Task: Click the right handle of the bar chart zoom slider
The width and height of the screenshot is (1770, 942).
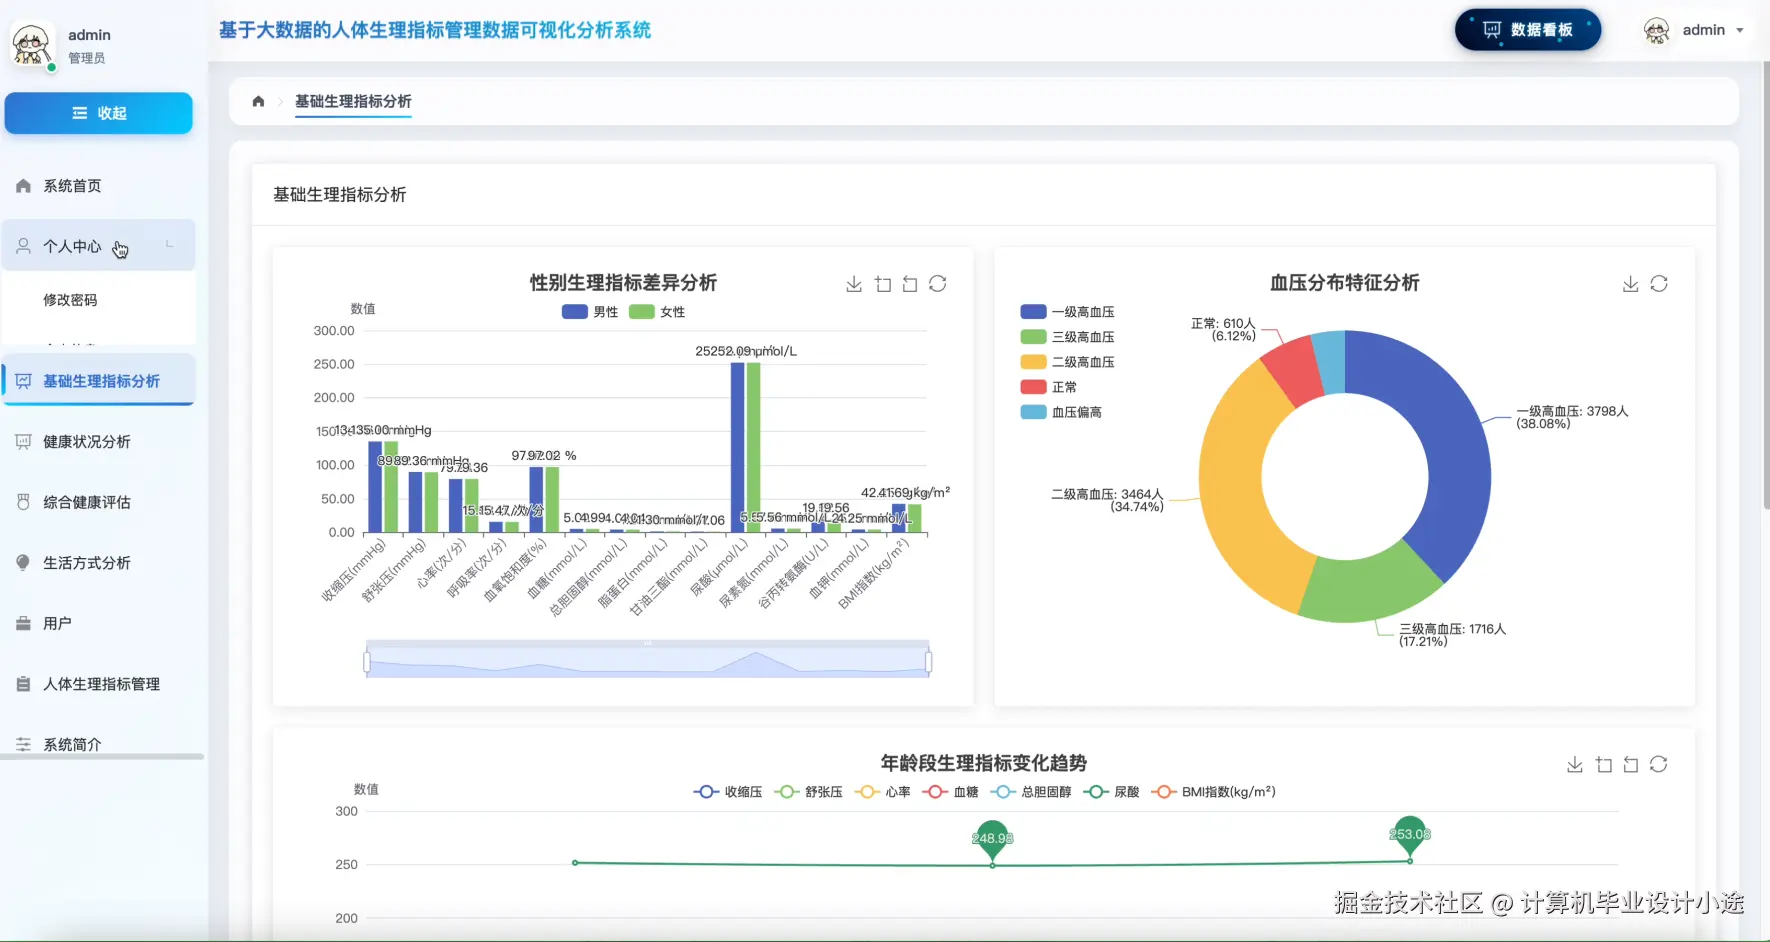Action: [x=929, y=662]
